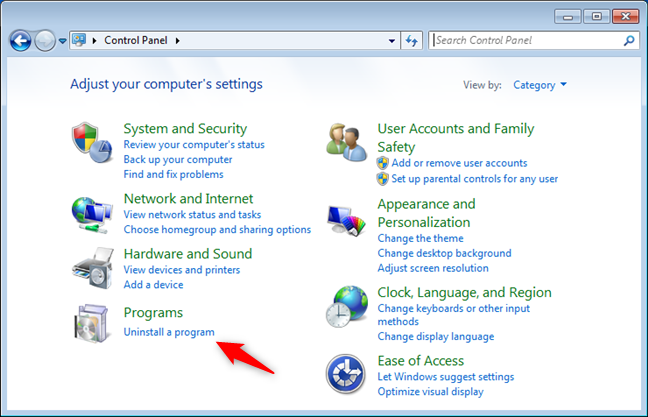Click Adjust screen resolution link
Image resolution: width=648 pixels, height=417 pixels.
[433, 268]
